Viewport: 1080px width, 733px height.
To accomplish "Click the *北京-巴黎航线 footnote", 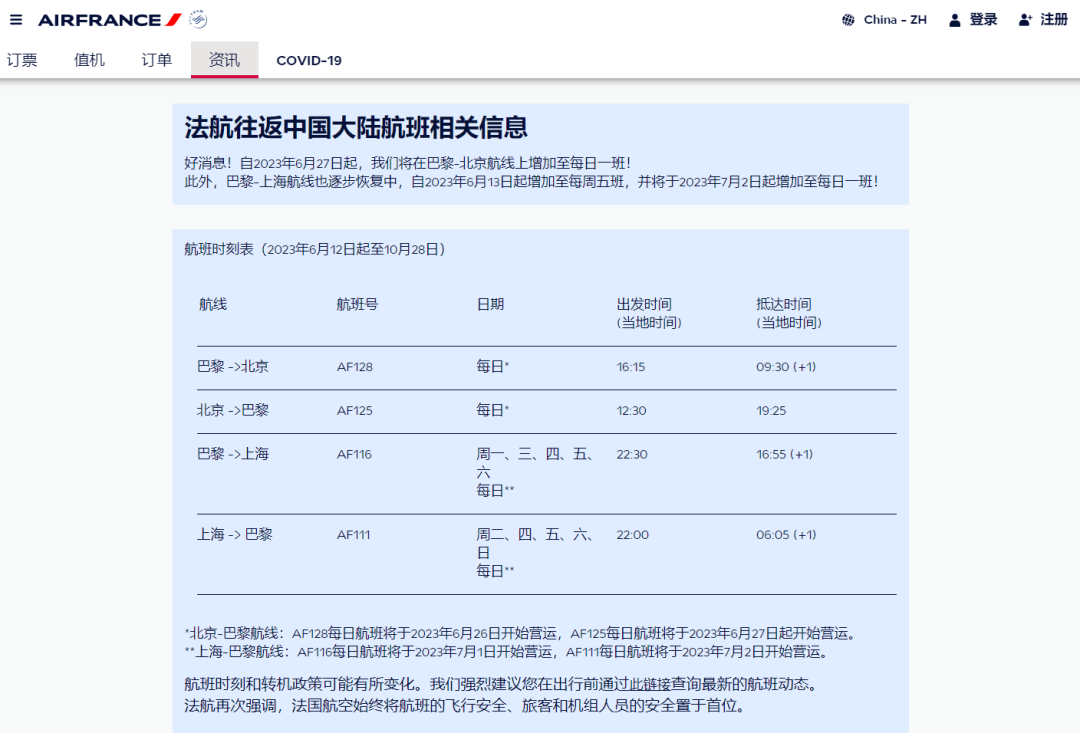I will click(522, 633).
